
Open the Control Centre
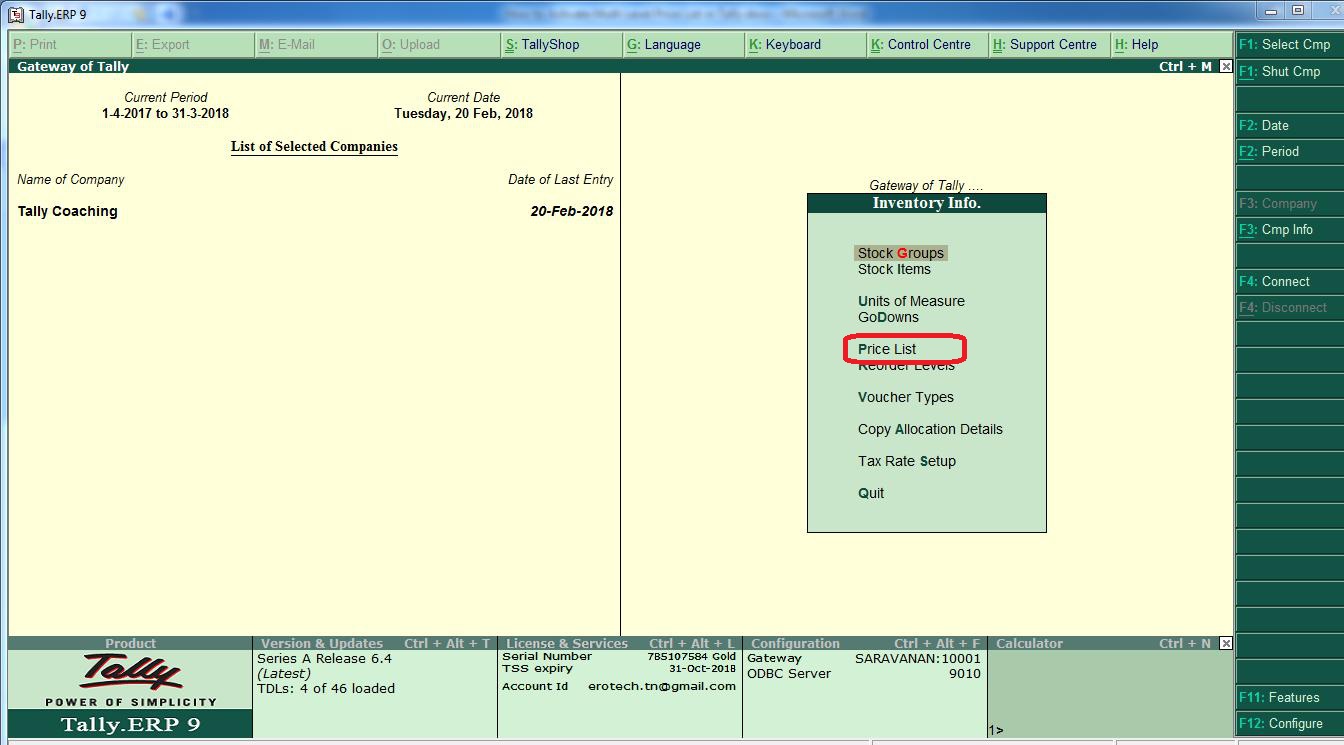click(926, 44)
